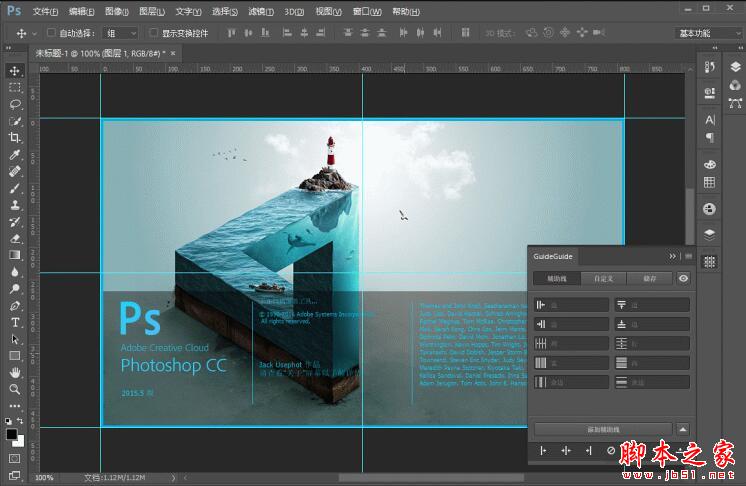Add center guide in GuideGuide bottom bar
This screenshot has height=486, width=746.
(566, 450)
